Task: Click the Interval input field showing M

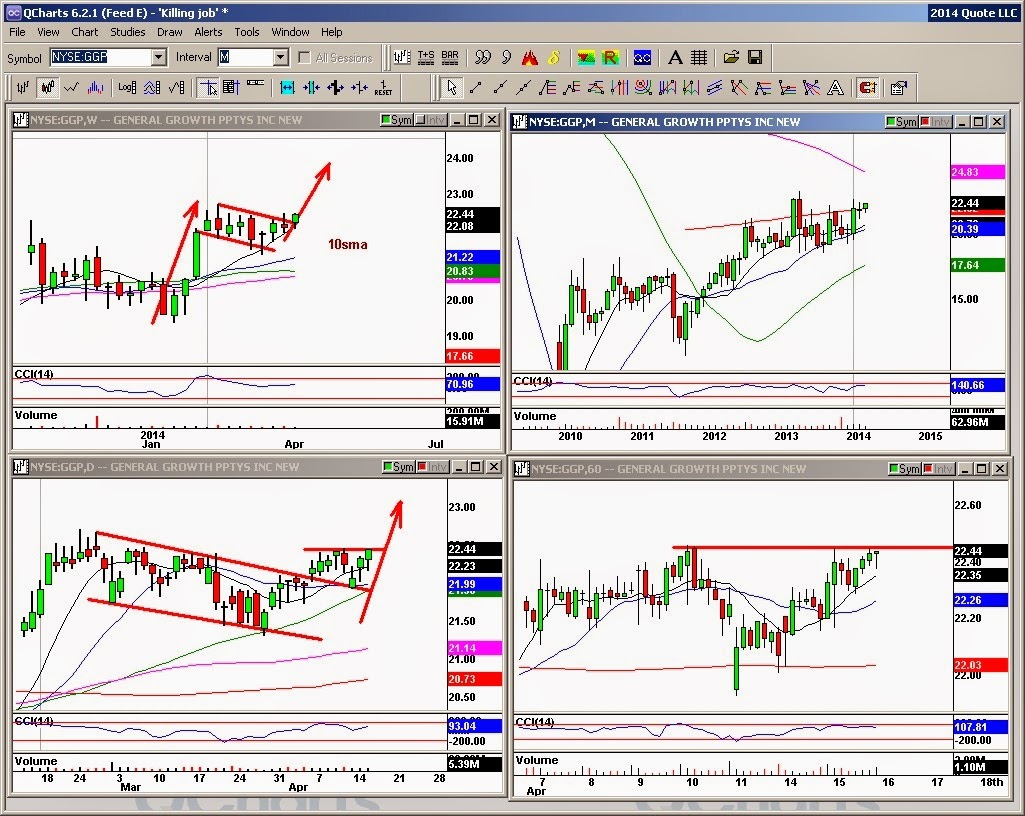Action: click(246, 58)
